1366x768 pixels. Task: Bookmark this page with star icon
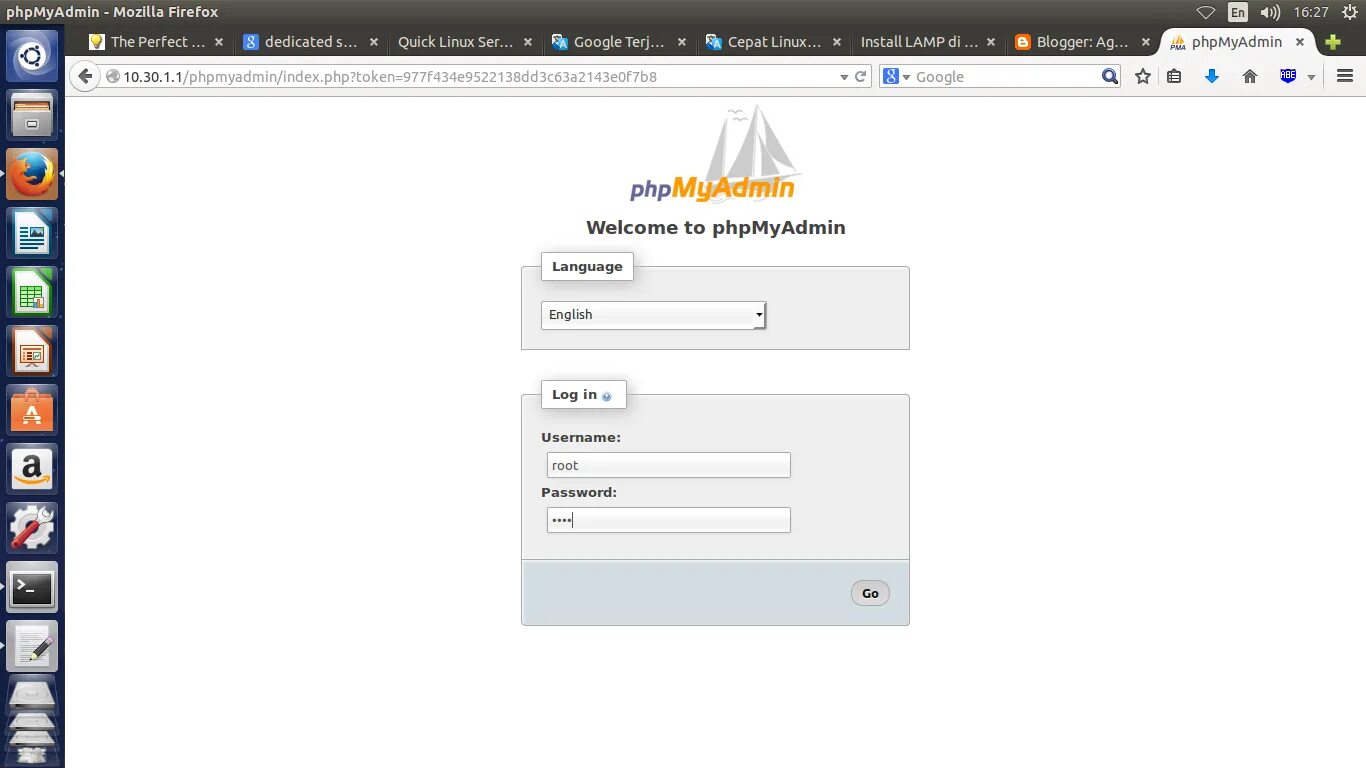[x=1143, y=77]
